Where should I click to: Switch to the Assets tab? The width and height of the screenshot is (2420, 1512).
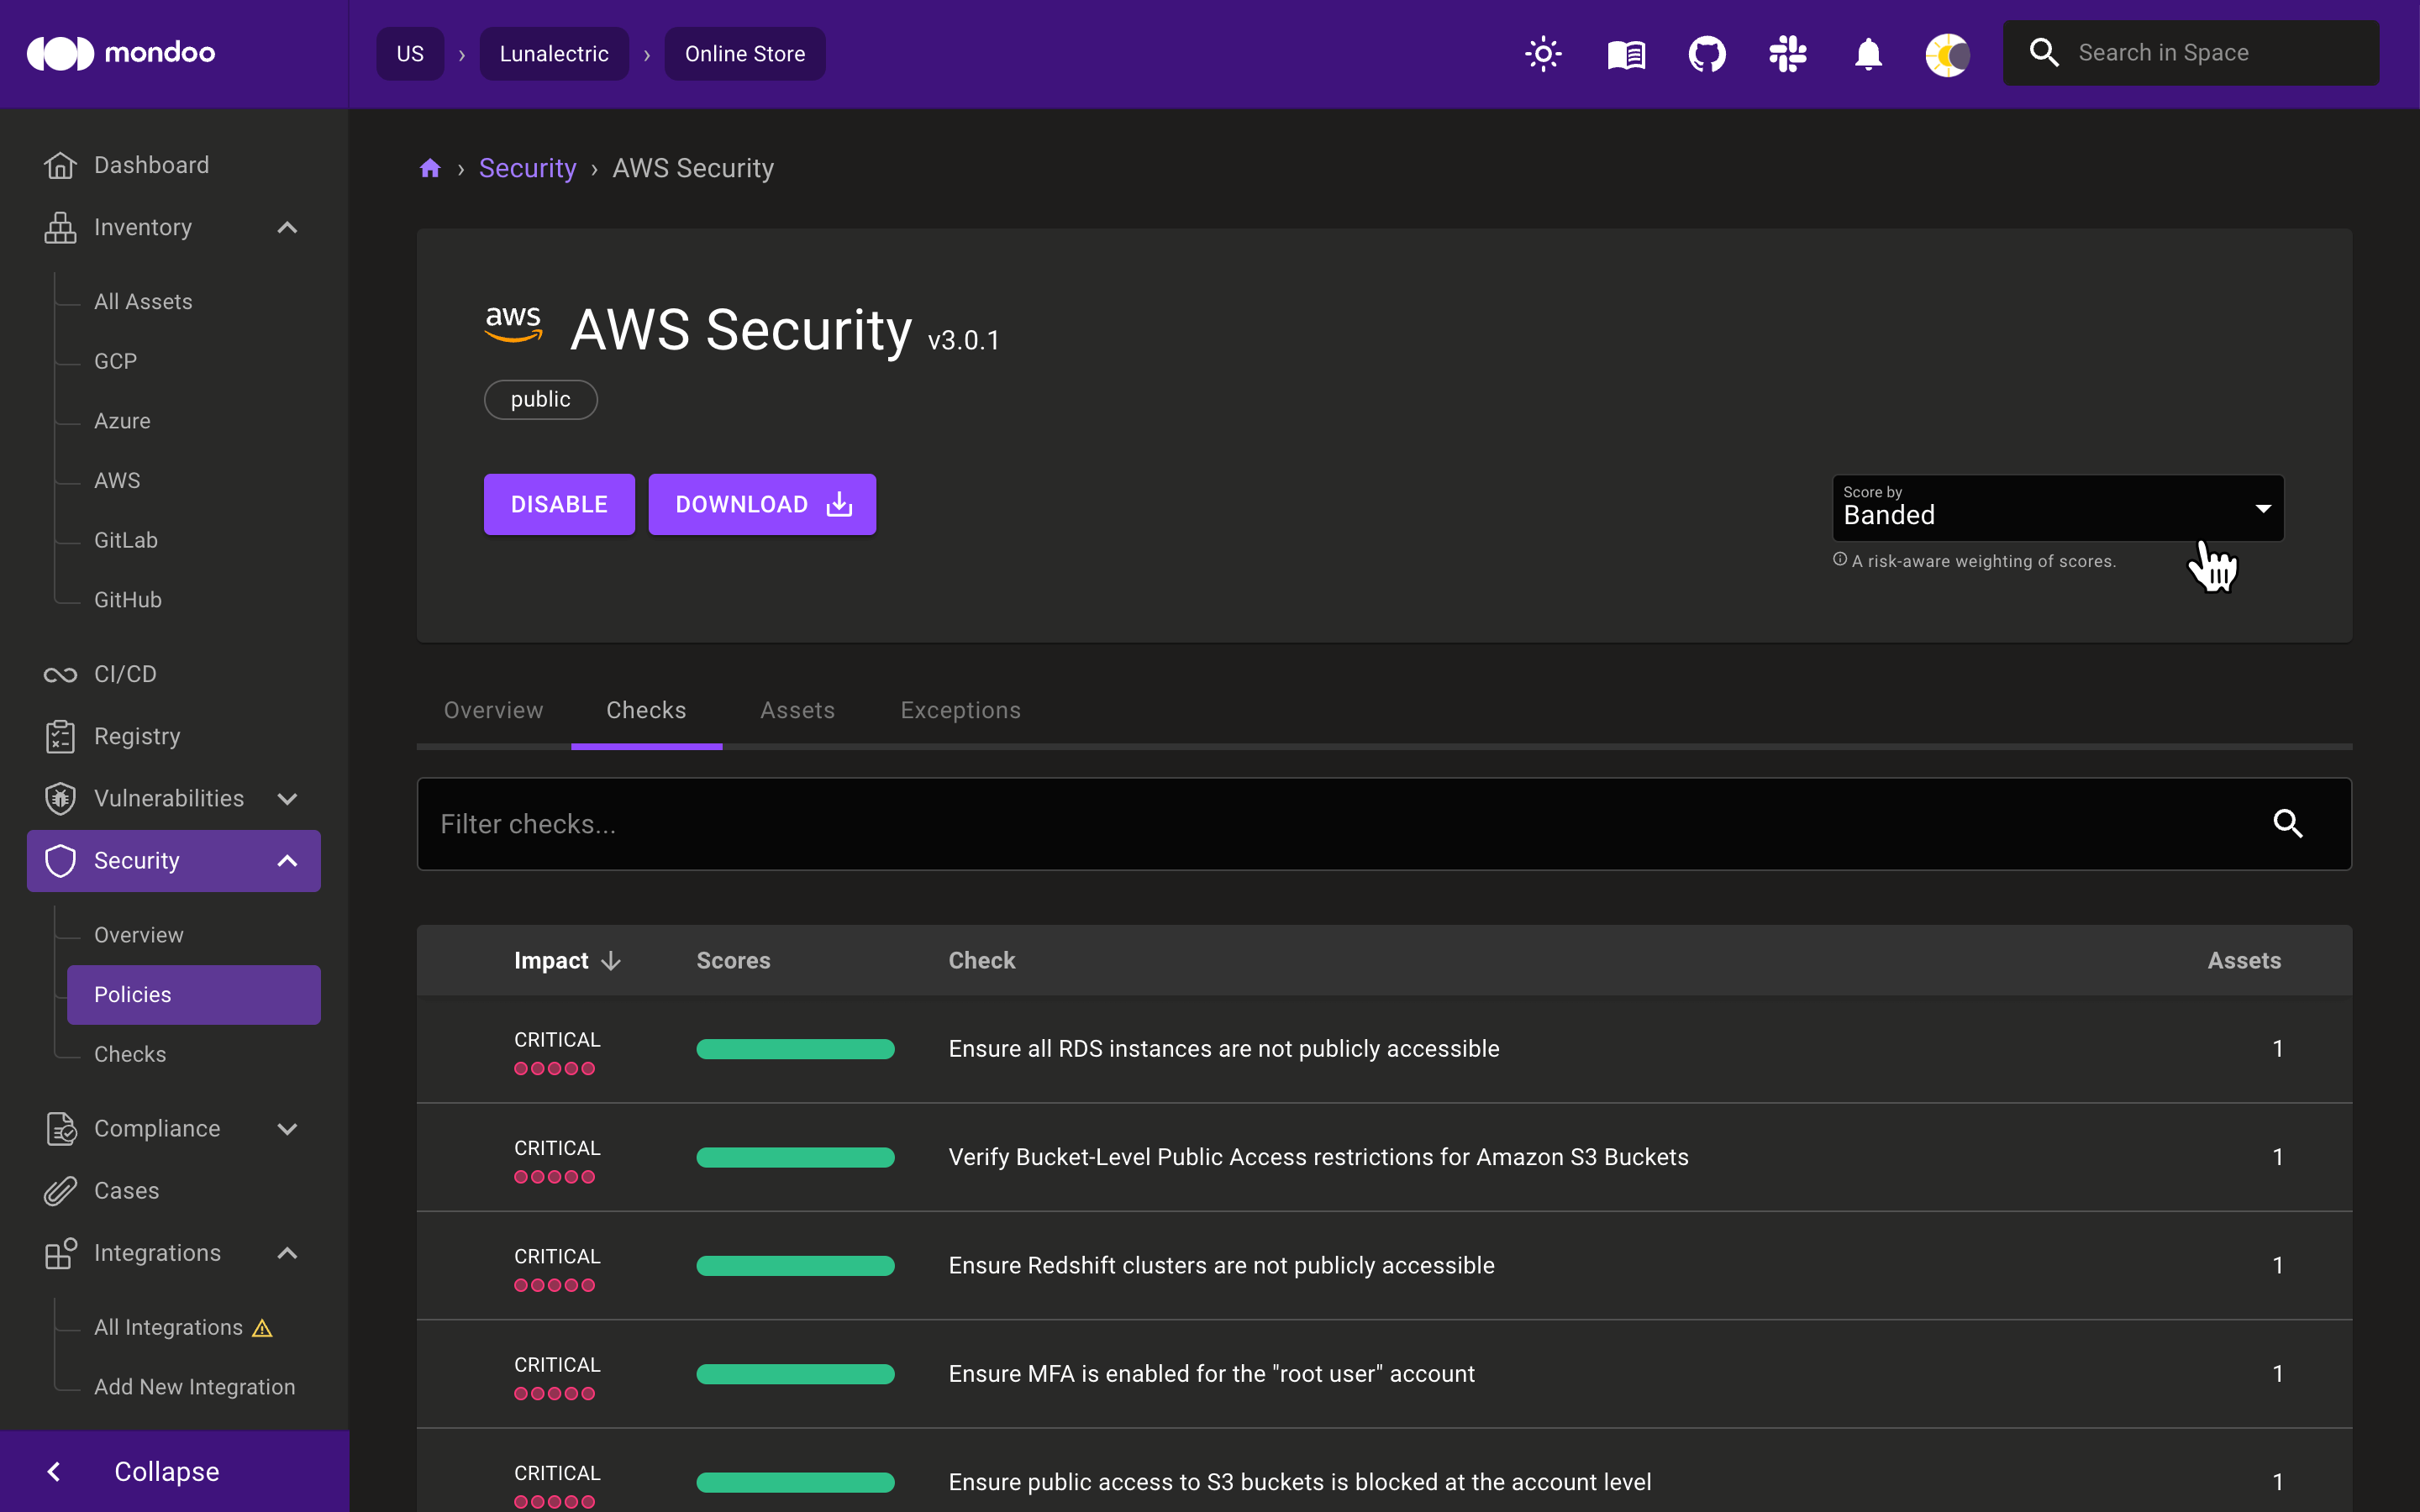(798, 711)
